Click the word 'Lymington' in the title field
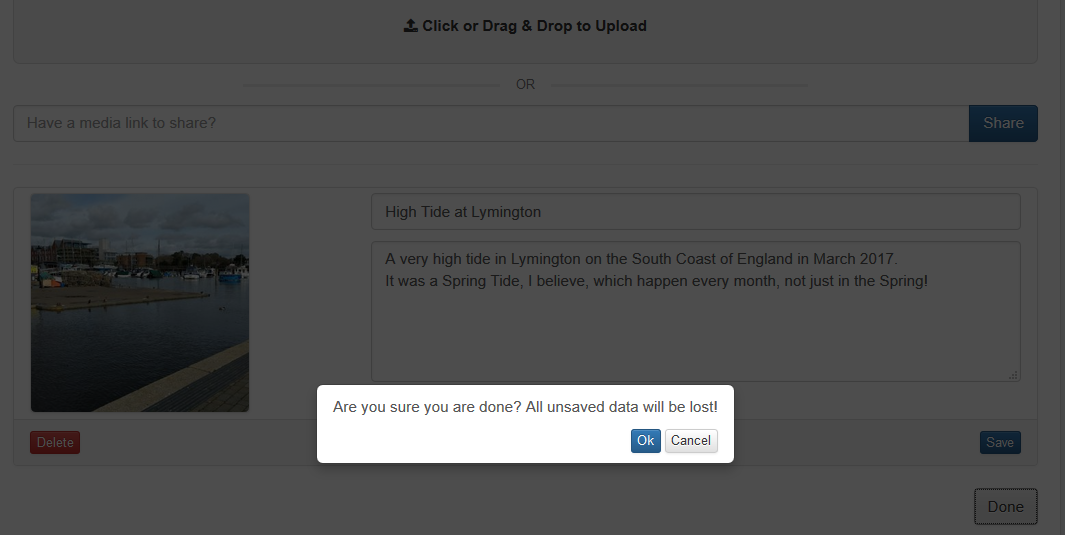This screenshot has height=535, width=1065. pos(506,212)
